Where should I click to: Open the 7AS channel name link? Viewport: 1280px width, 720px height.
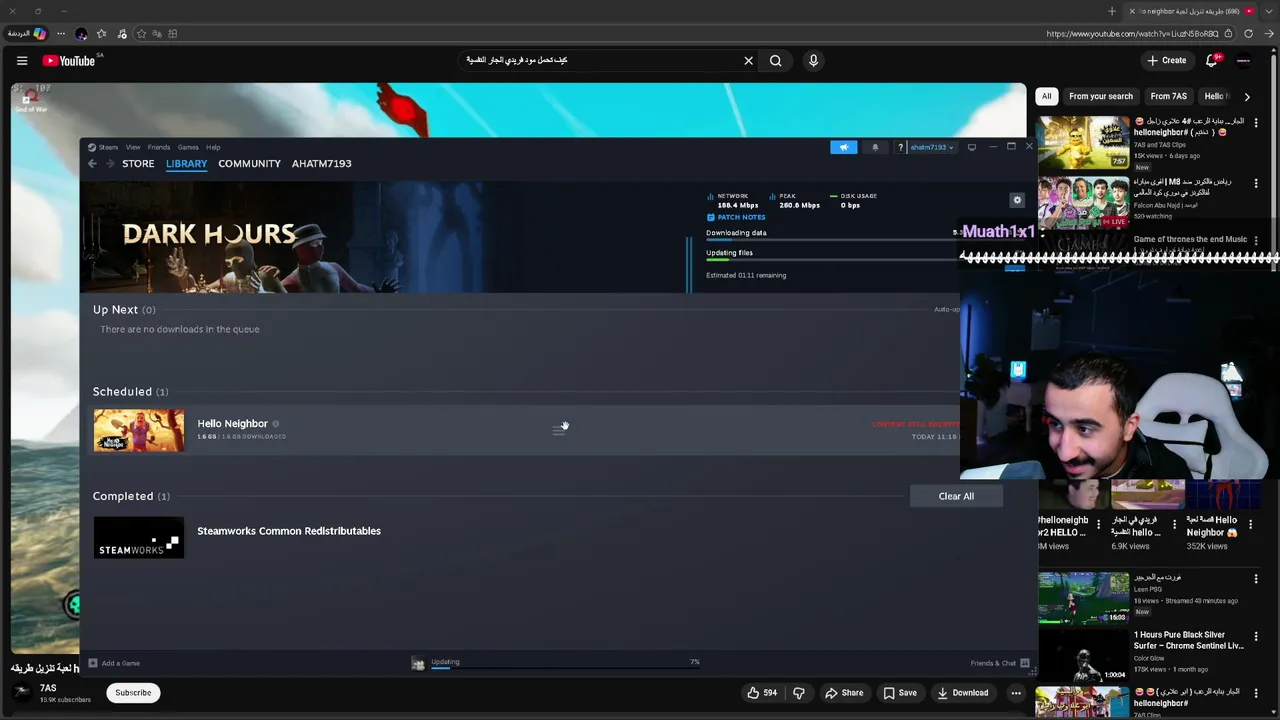pyautogui.click(x=48, y=688)
